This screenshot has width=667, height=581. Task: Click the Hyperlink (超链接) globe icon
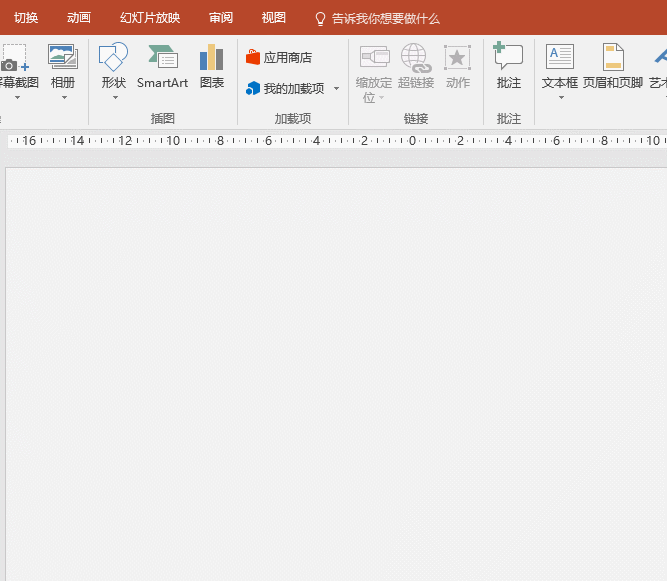414,58
